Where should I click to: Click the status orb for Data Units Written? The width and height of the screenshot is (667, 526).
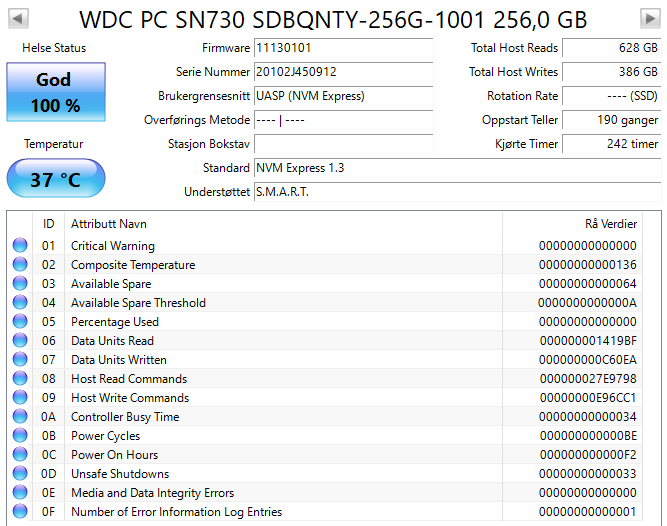[x=20, y=359]
